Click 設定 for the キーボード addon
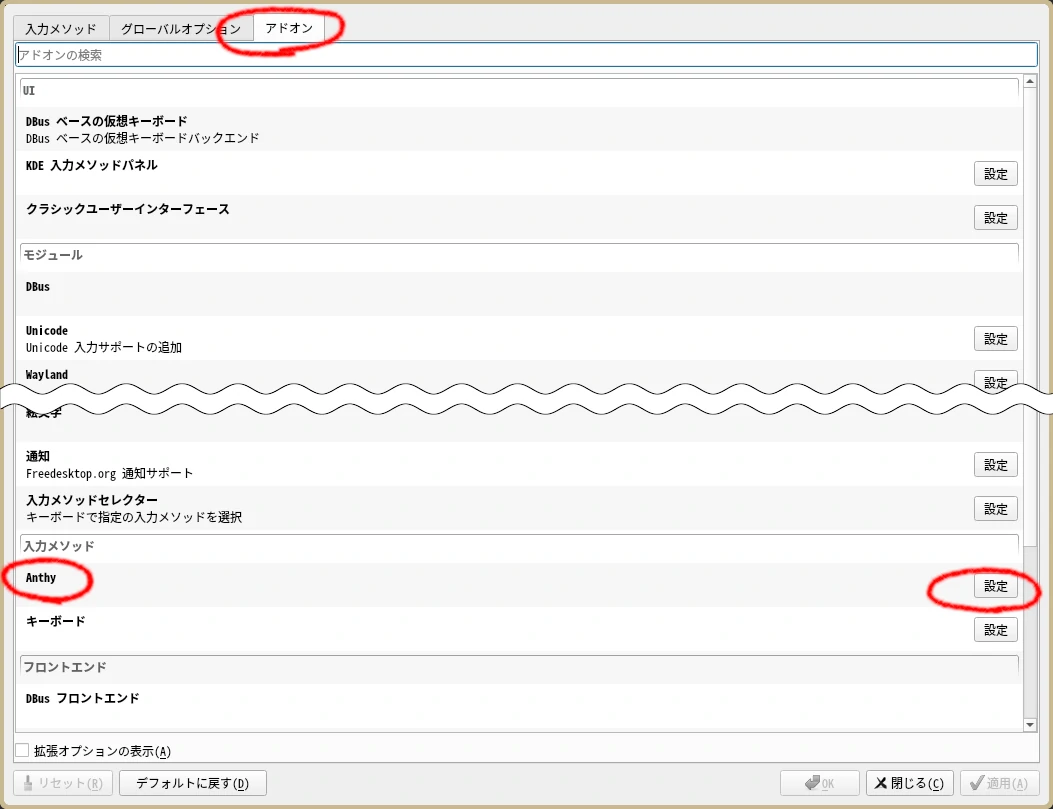 click(x=995, y=630)
